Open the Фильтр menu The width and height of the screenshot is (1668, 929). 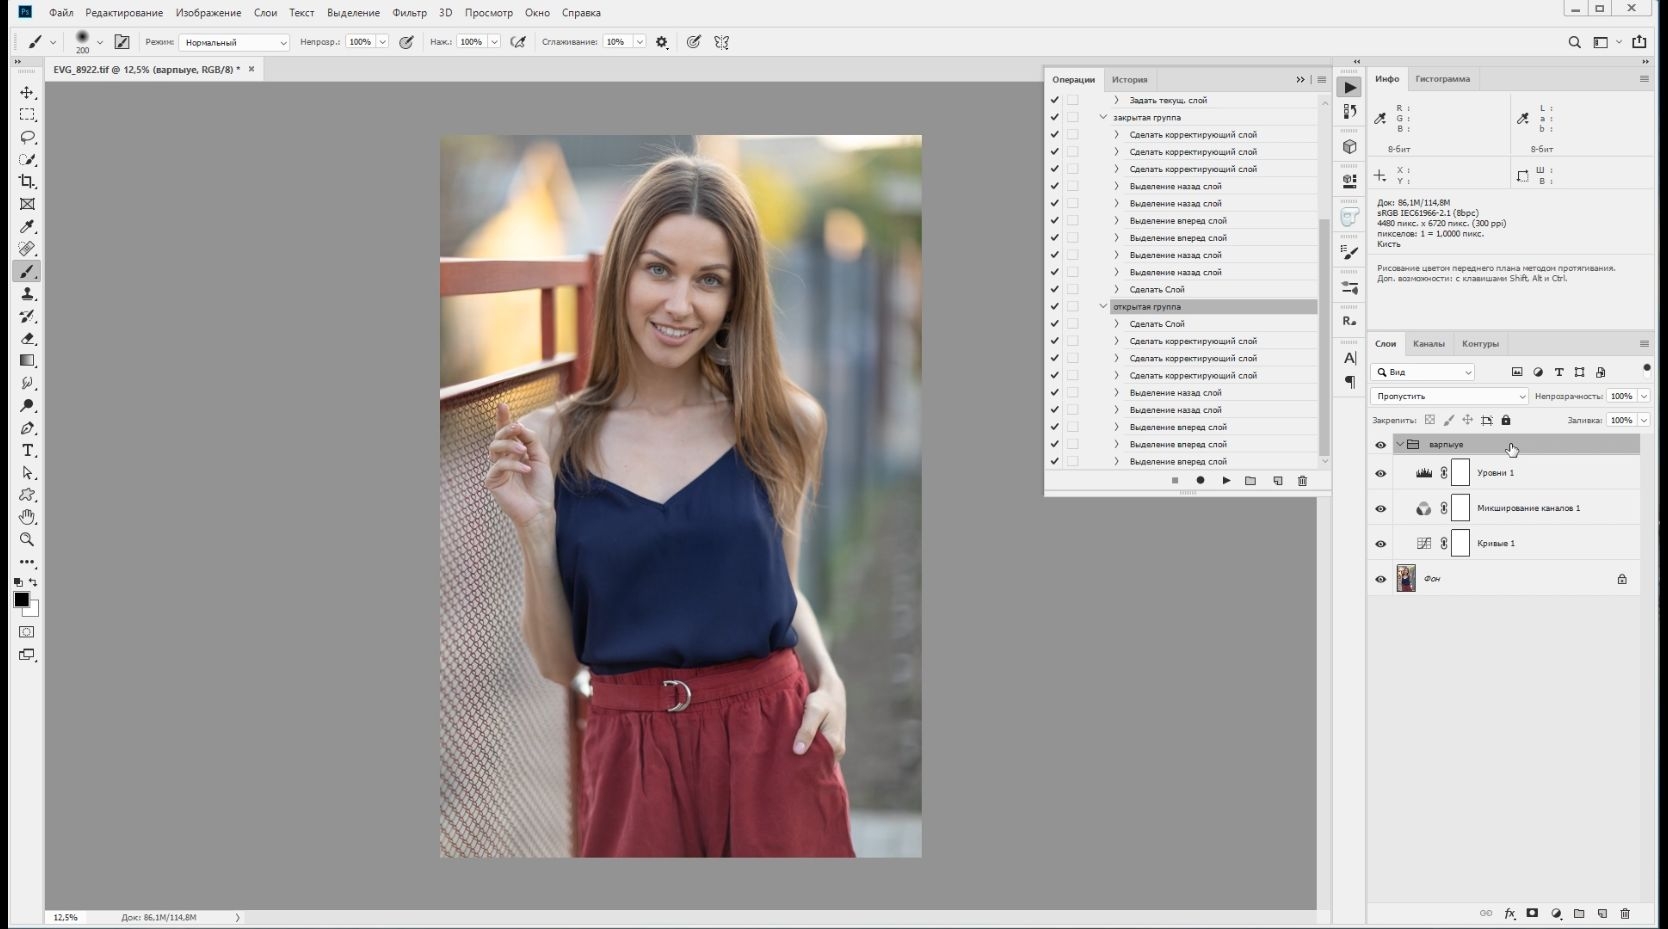[x=409, y=13]
